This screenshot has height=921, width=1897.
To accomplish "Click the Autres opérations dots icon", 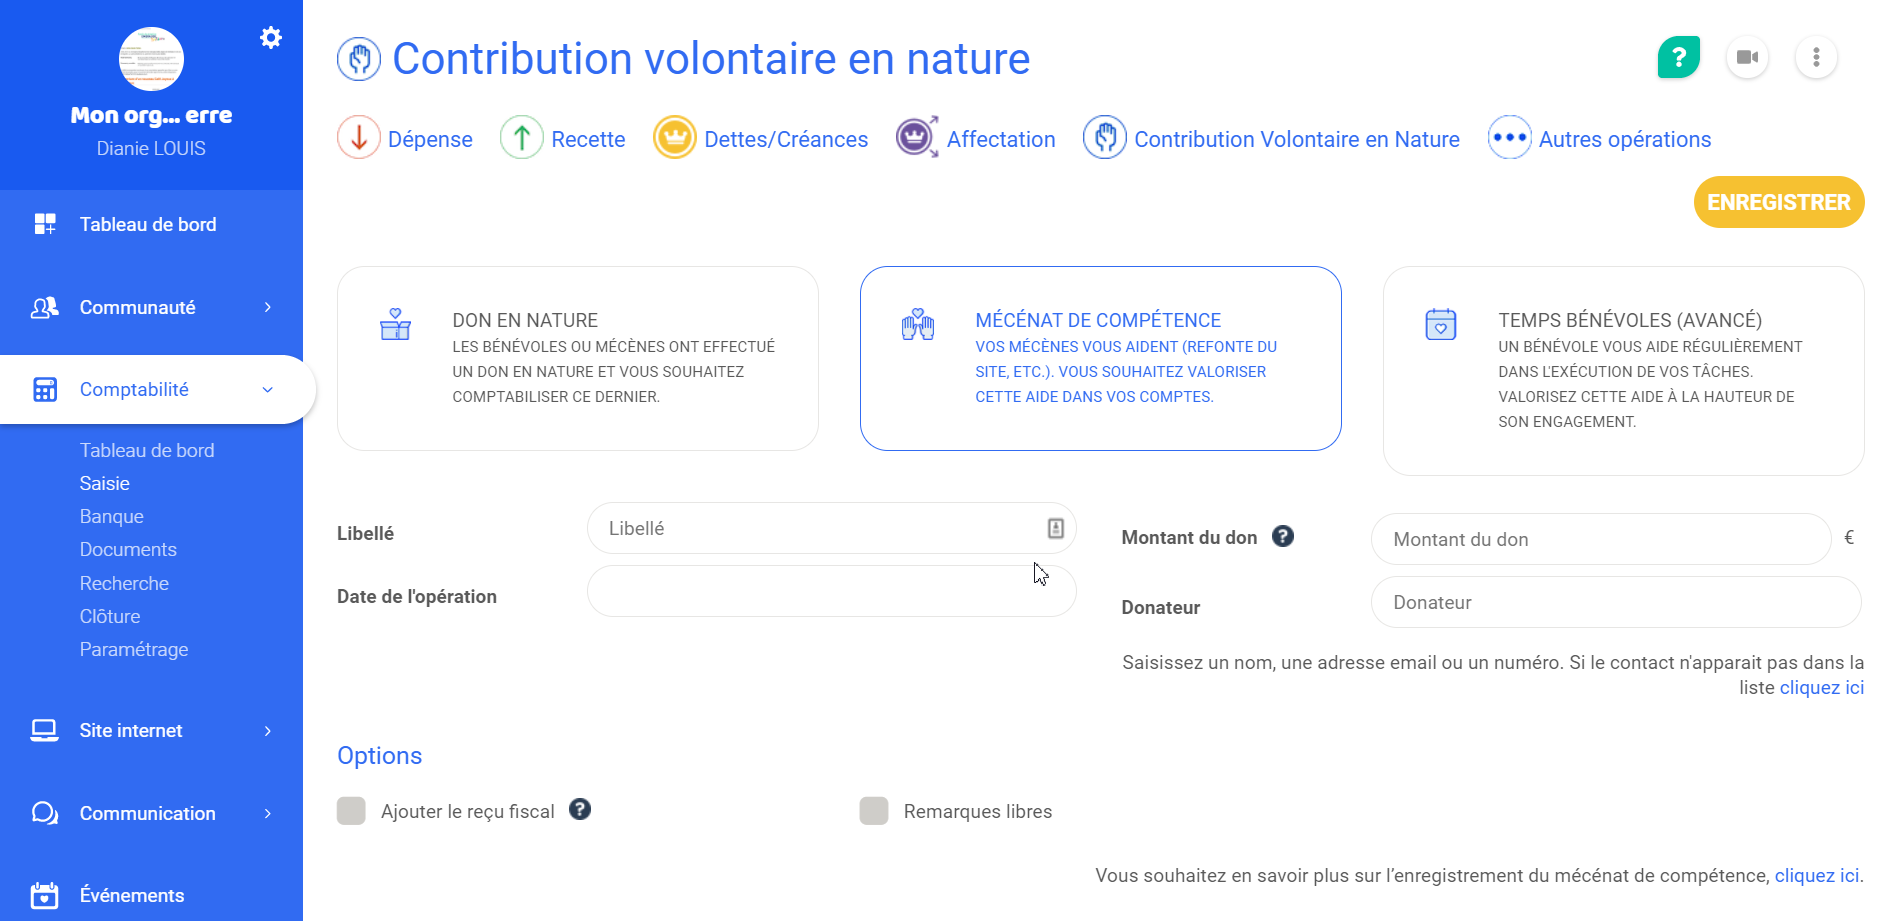I will pyautogui.click(x=1509, y=138).
